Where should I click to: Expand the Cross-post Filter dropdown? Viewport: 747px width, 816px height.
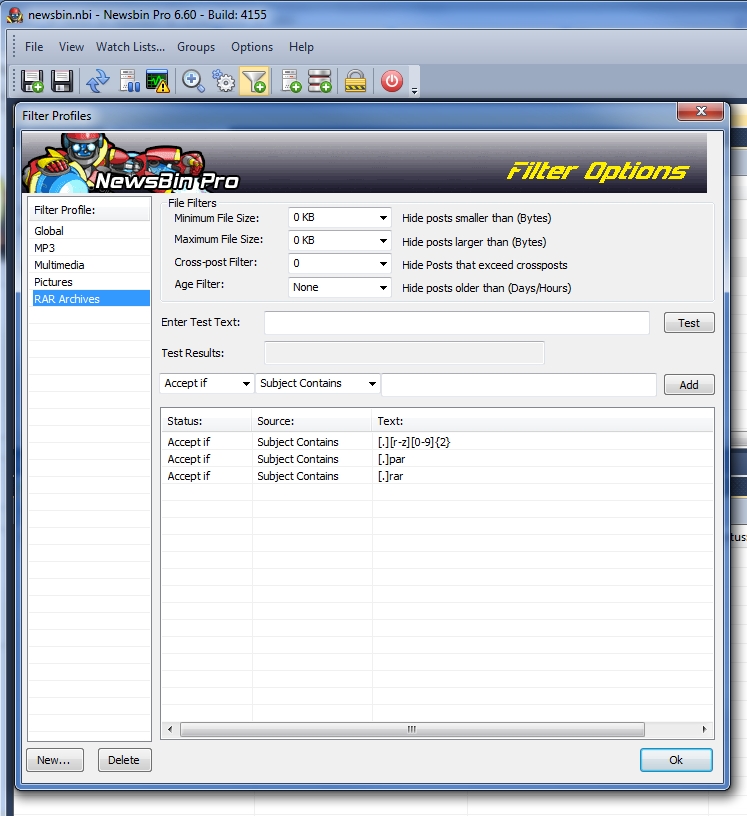coord(383,263)
